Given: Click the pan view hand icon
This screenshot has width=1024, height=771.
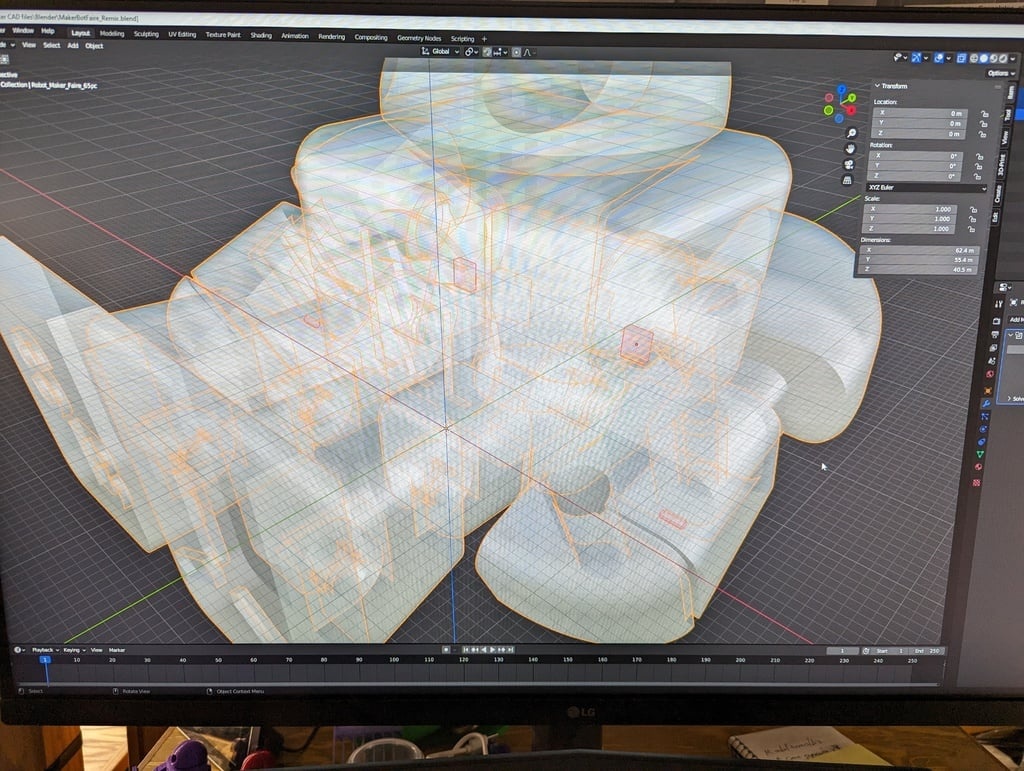Looking at the screenshot, I should coord(850,149).
